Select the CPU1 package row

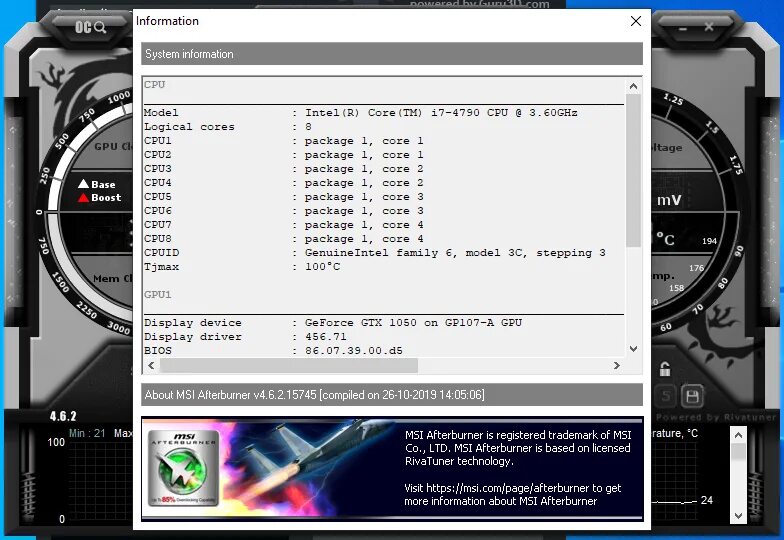click(x=284, y=141)
